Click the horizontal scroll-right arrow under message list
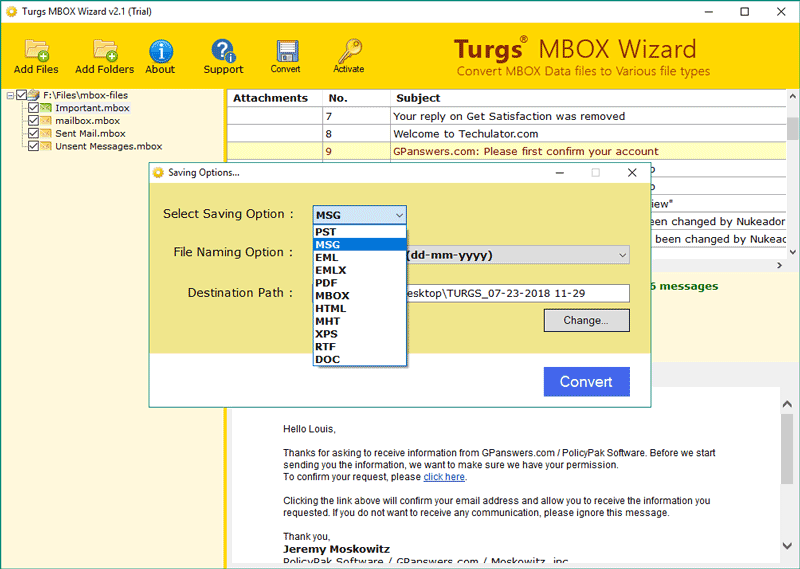Viewport: 800px width, 569px height. click(780, 265)
